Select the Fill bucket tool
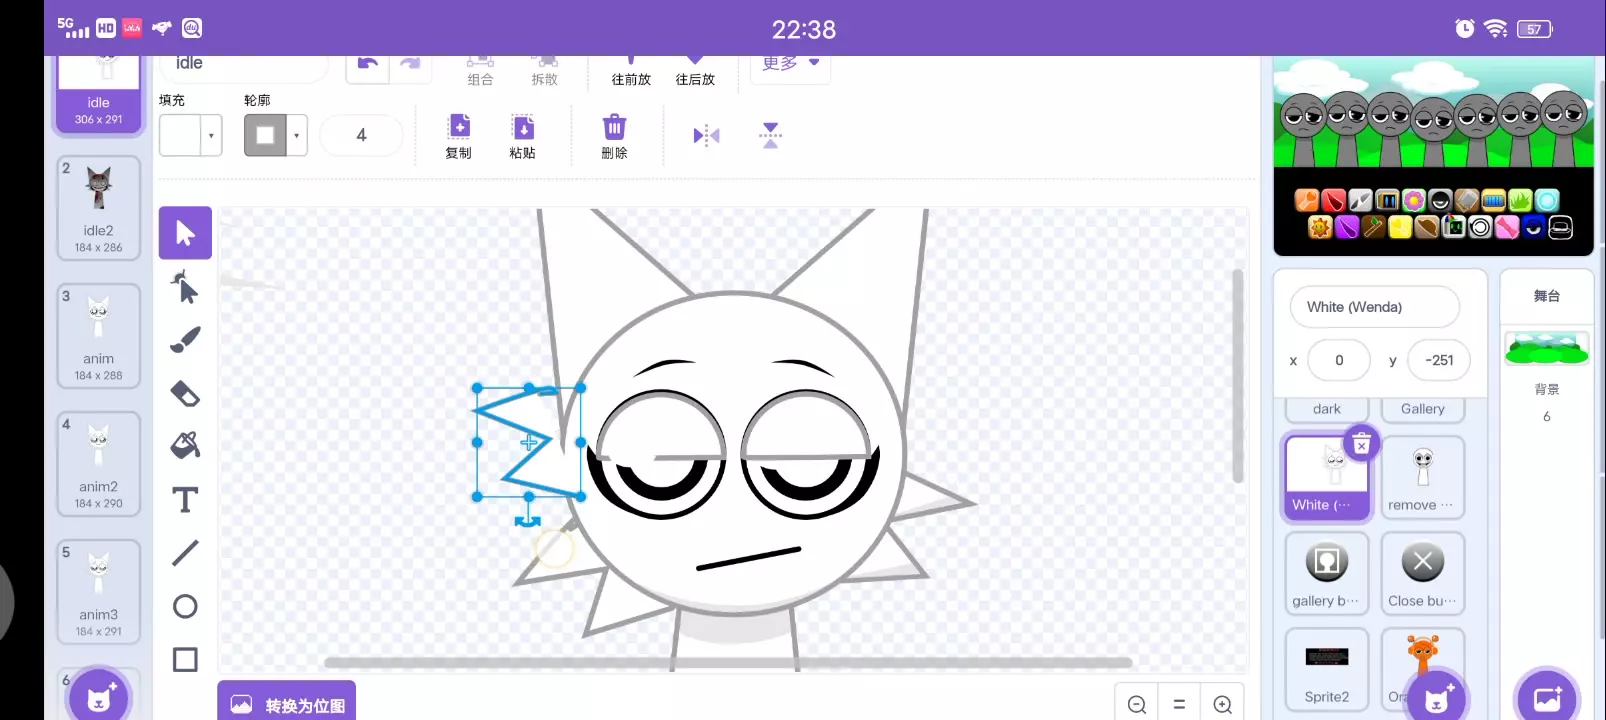The width and height of the screenshot is (1606, 720). (185, 446)
